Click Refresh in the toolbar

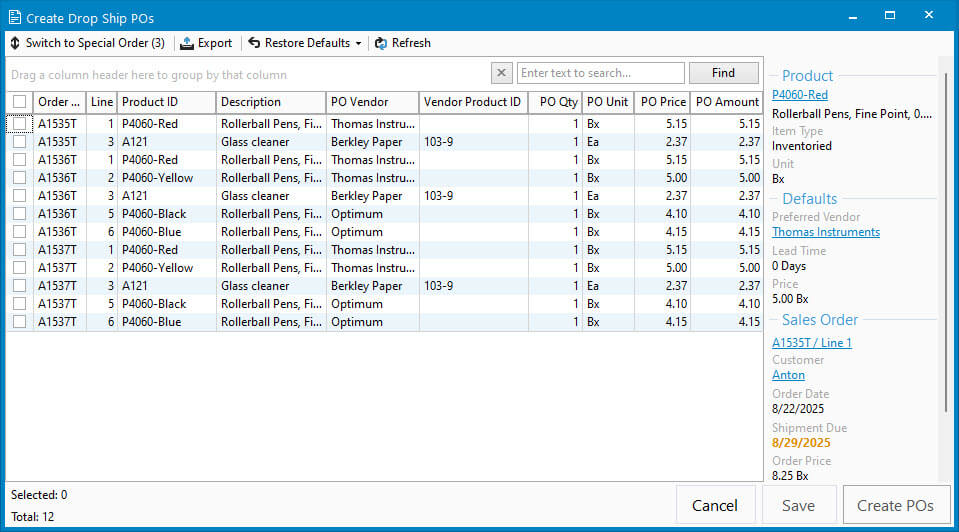pyautogui.click(x=402, y=43)
